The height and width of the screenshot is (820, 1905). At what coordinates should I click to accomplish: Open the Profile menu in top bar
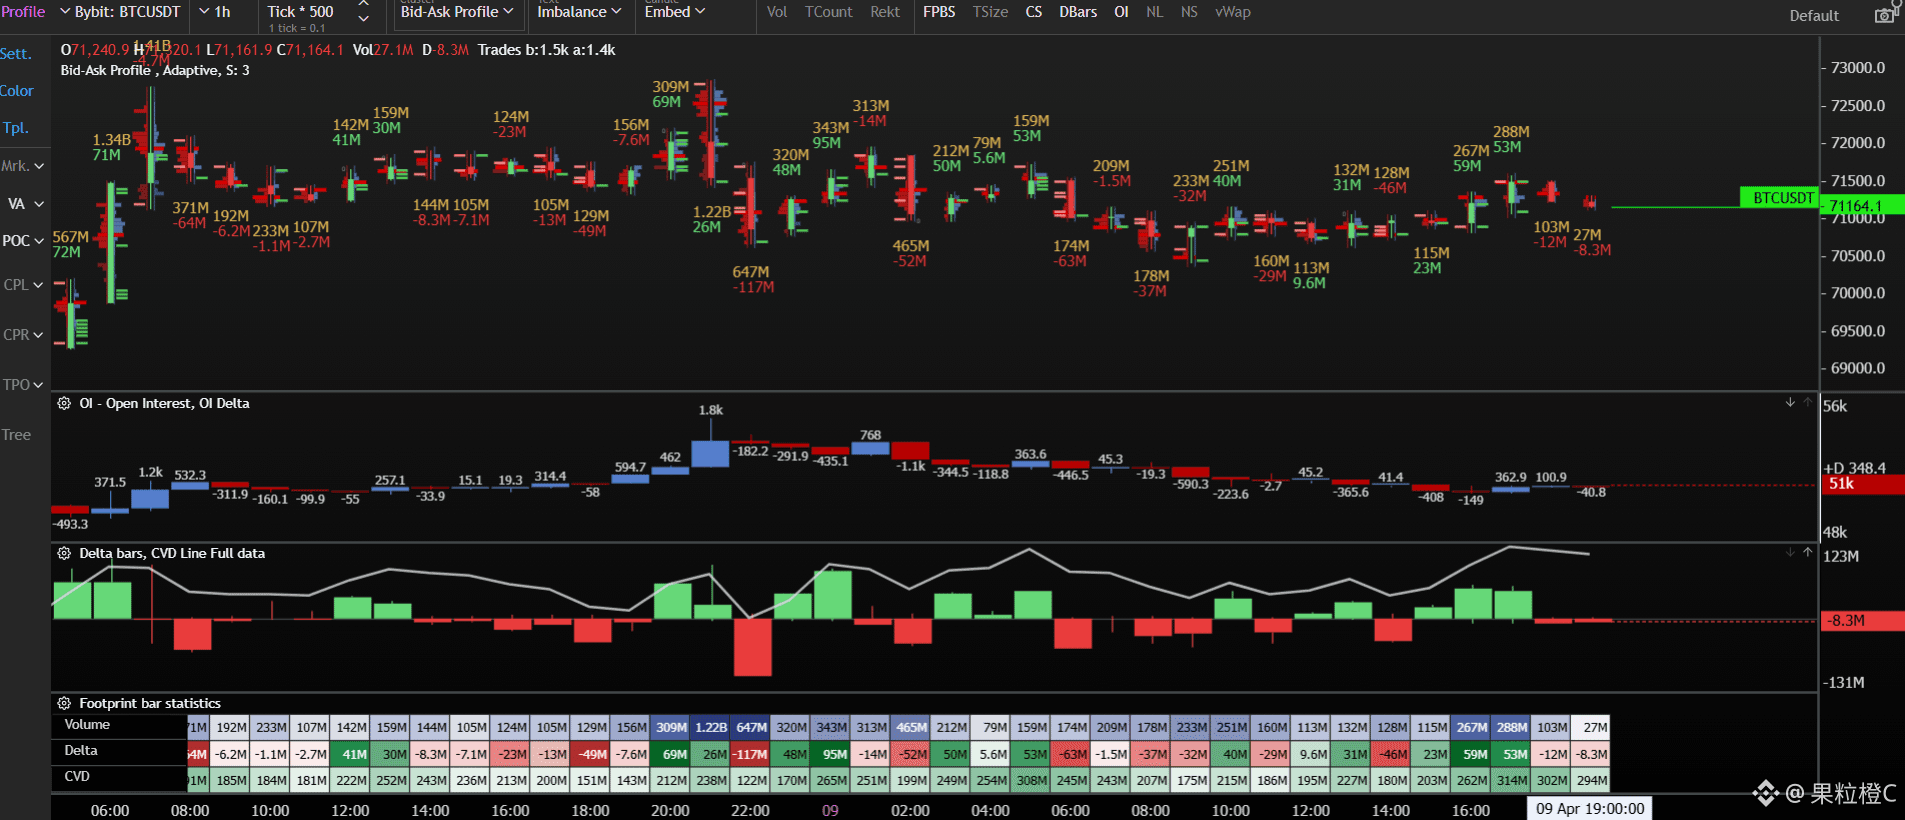[x=23, y=12]
